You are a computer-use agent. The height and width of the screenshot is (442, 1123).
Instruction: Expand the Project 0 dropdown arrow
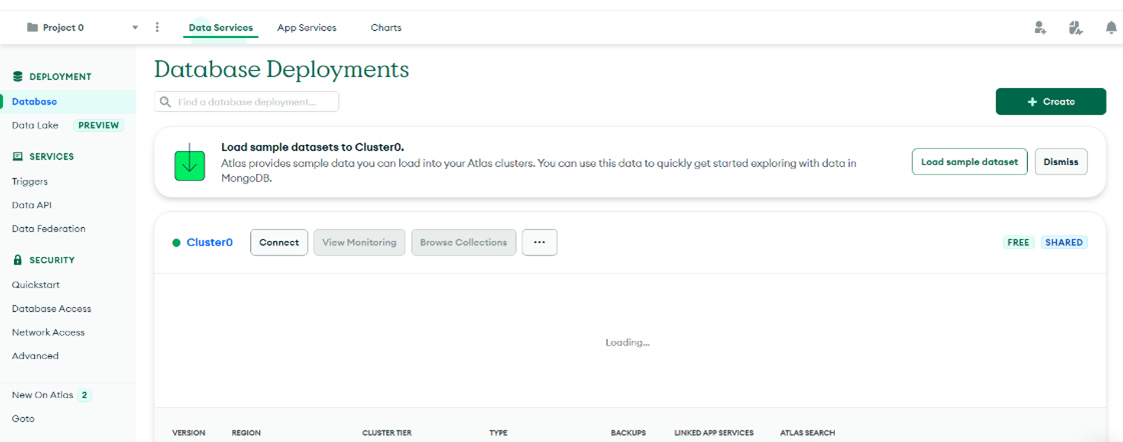(135, 28)
